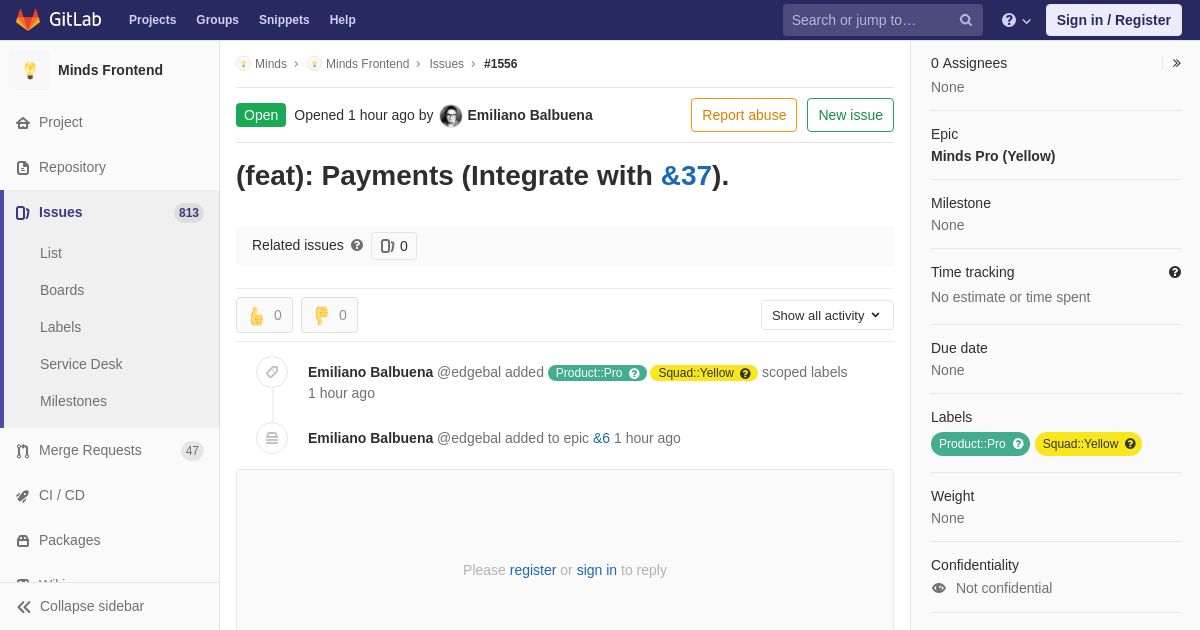Click the Repository file icon
Viewport: 1200px width, 630px height.
pos(23,168)
